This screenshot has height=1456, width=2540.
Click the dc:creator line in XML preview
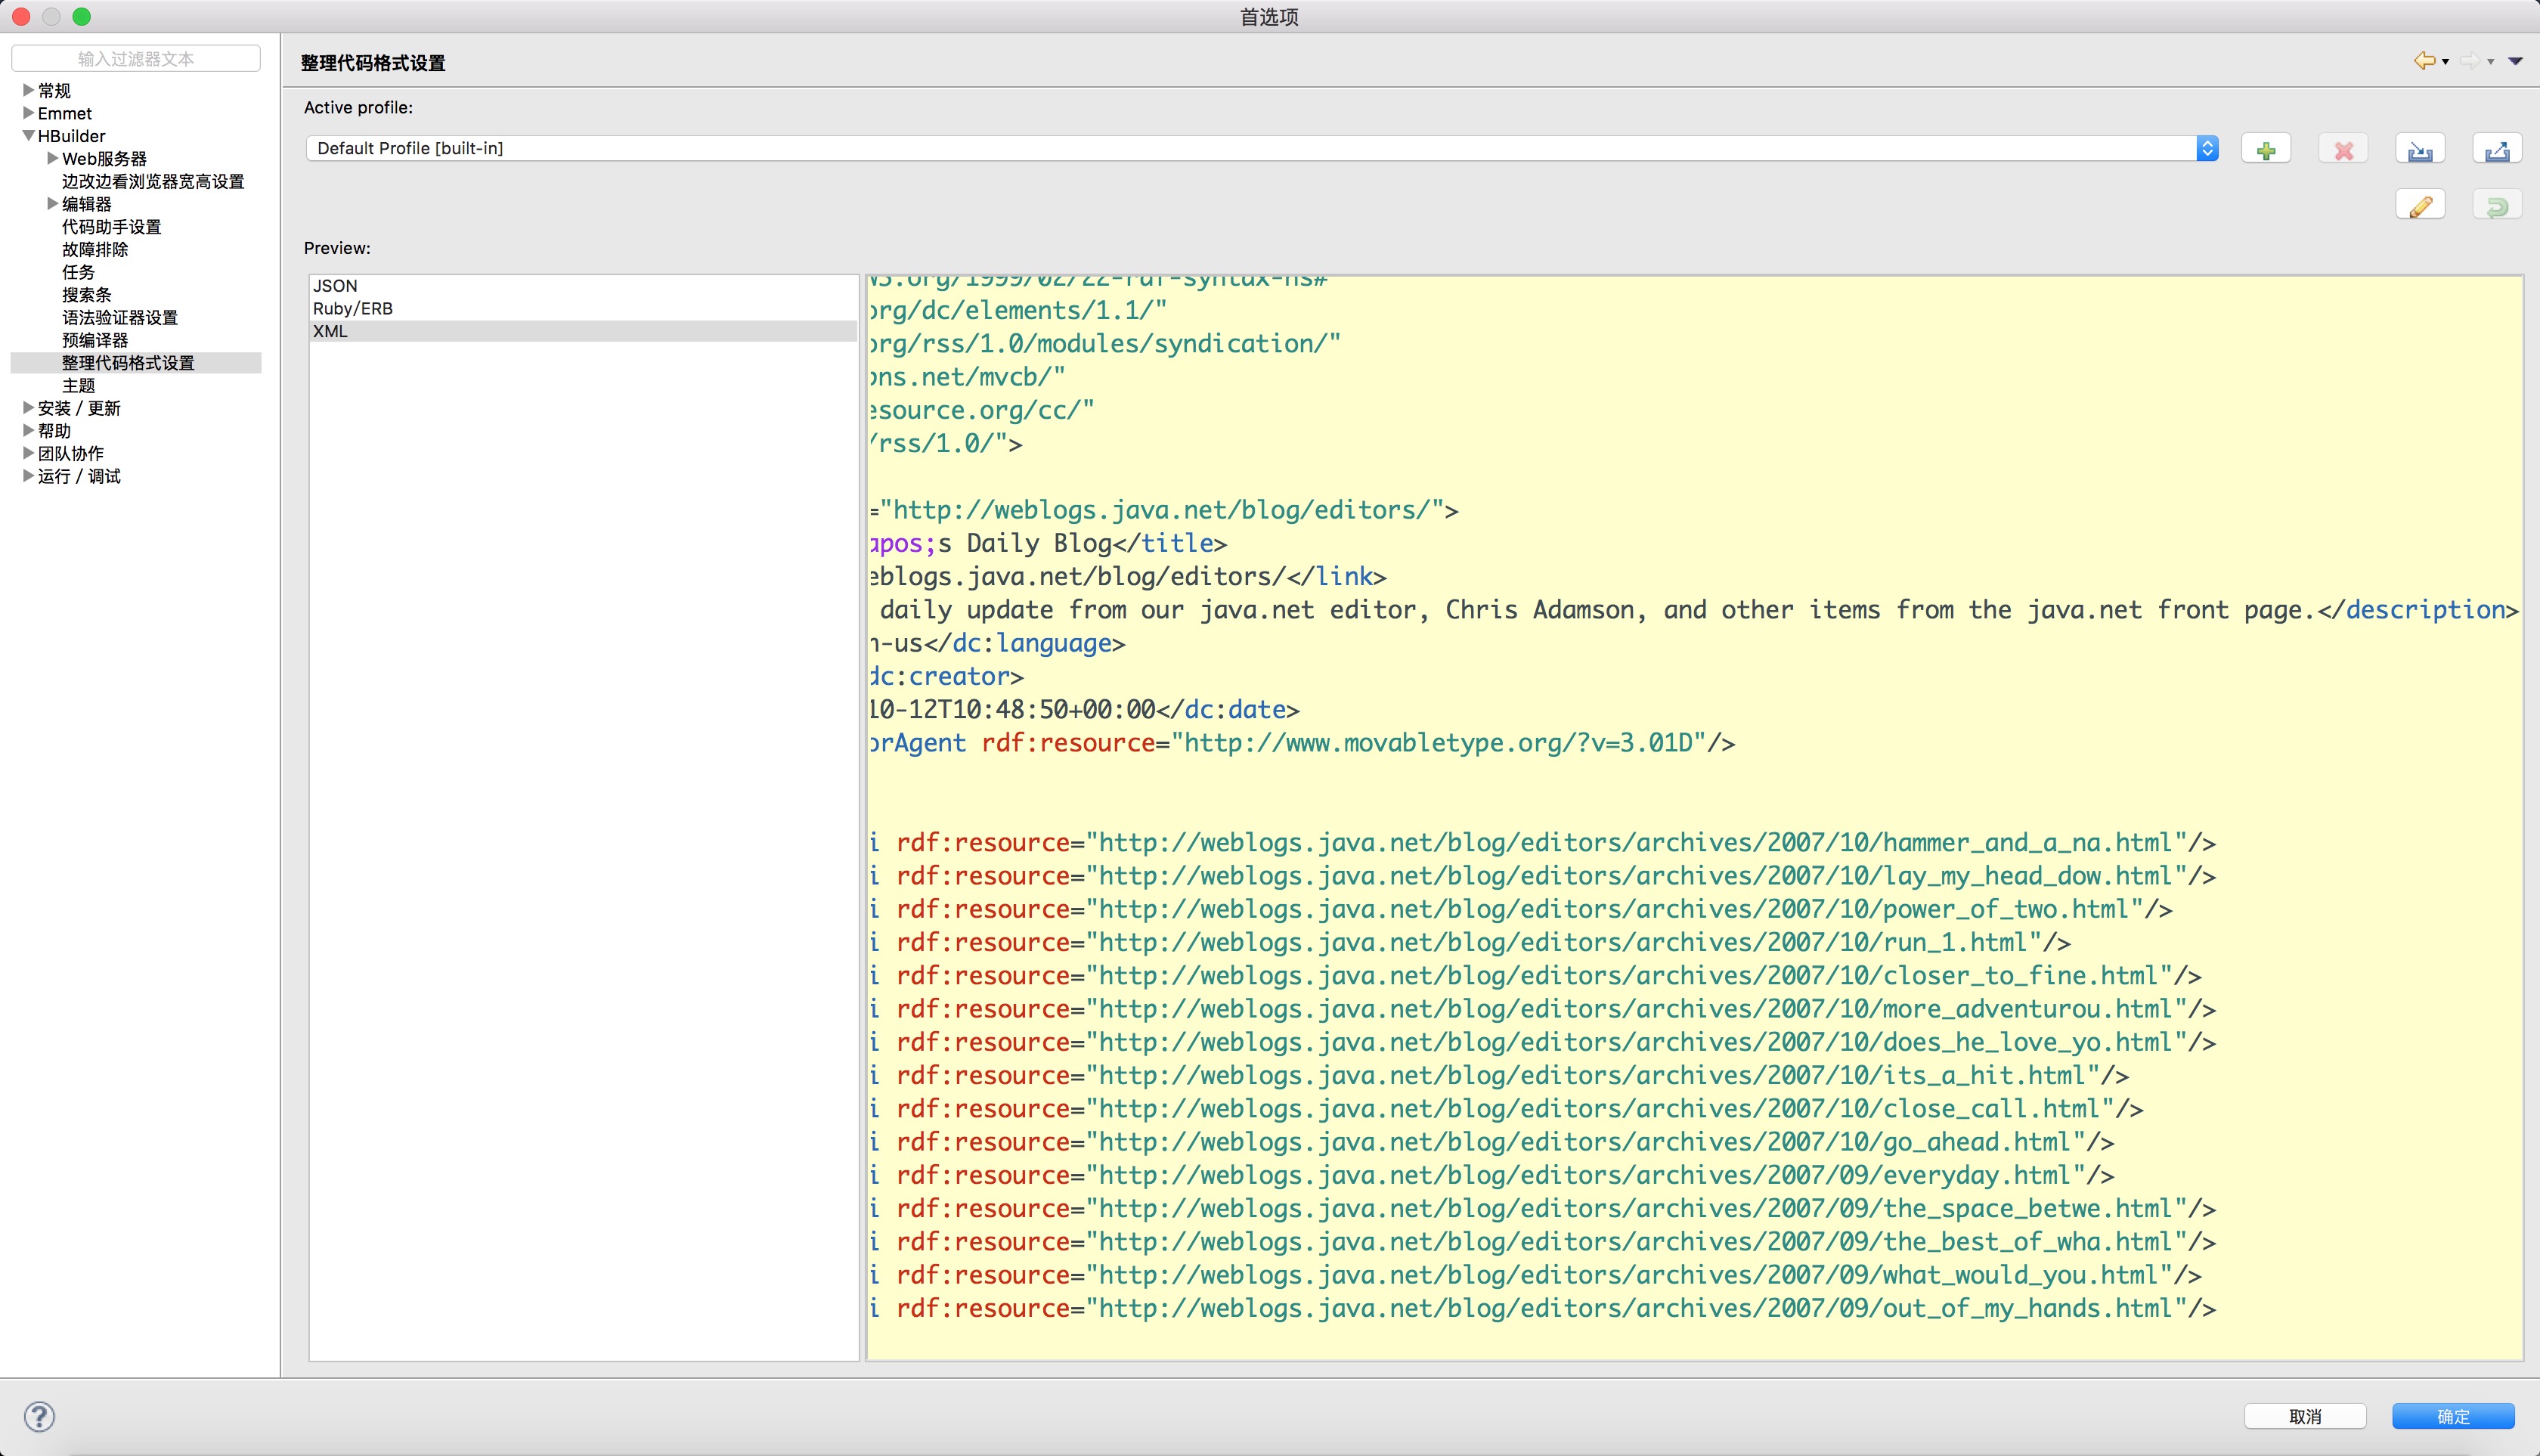(946, 676)
